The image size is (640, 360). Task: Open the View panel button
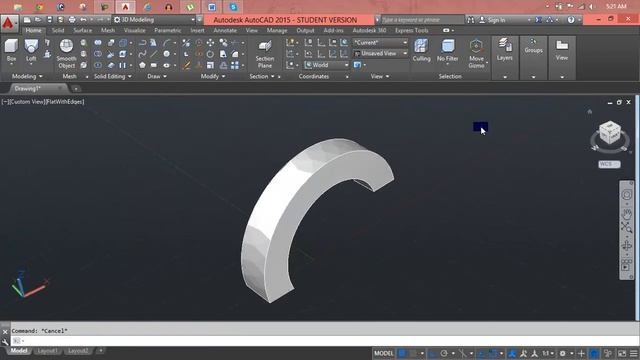[x=562, y=58]
